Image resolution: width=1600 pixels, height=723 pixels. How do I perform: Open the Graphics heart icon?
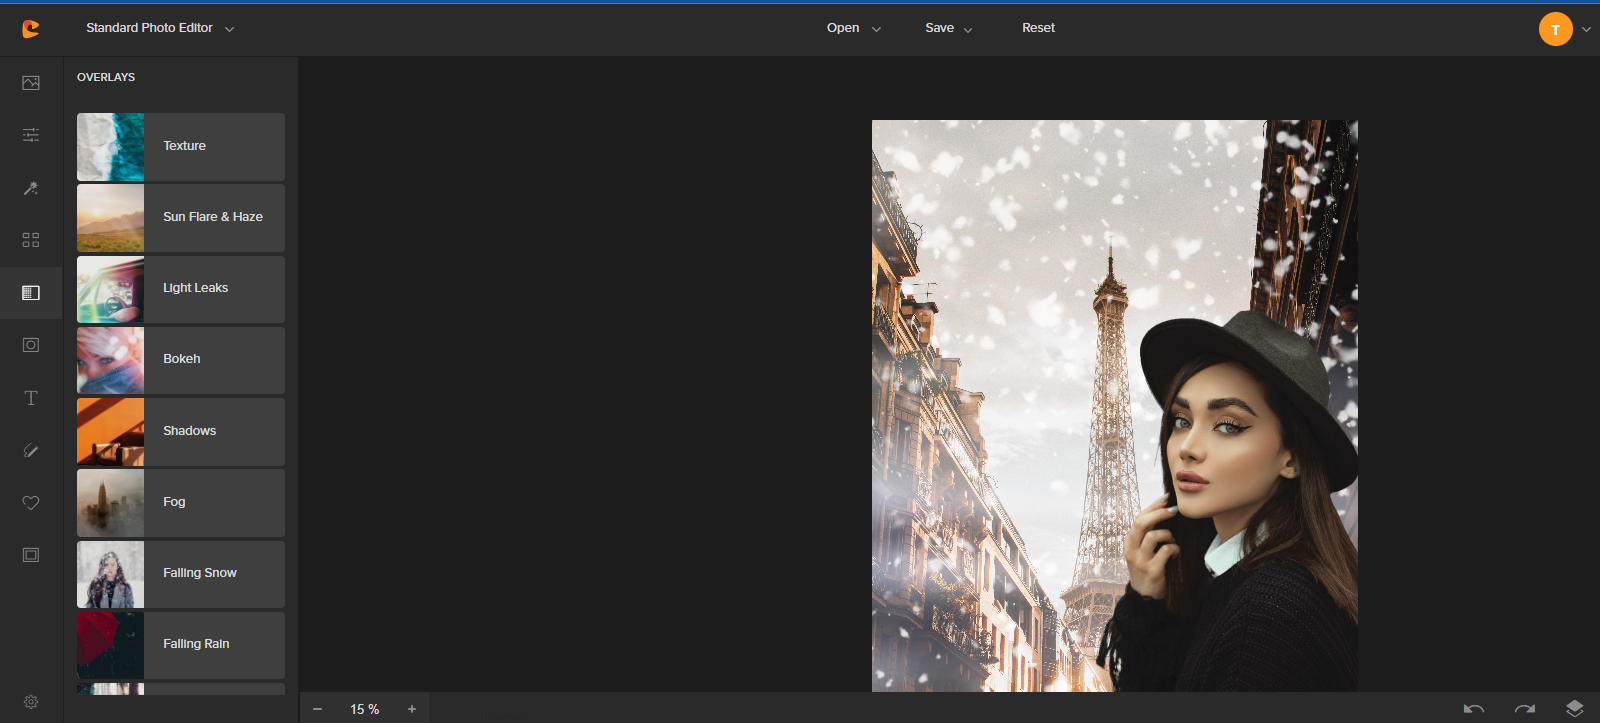[31, 503]
